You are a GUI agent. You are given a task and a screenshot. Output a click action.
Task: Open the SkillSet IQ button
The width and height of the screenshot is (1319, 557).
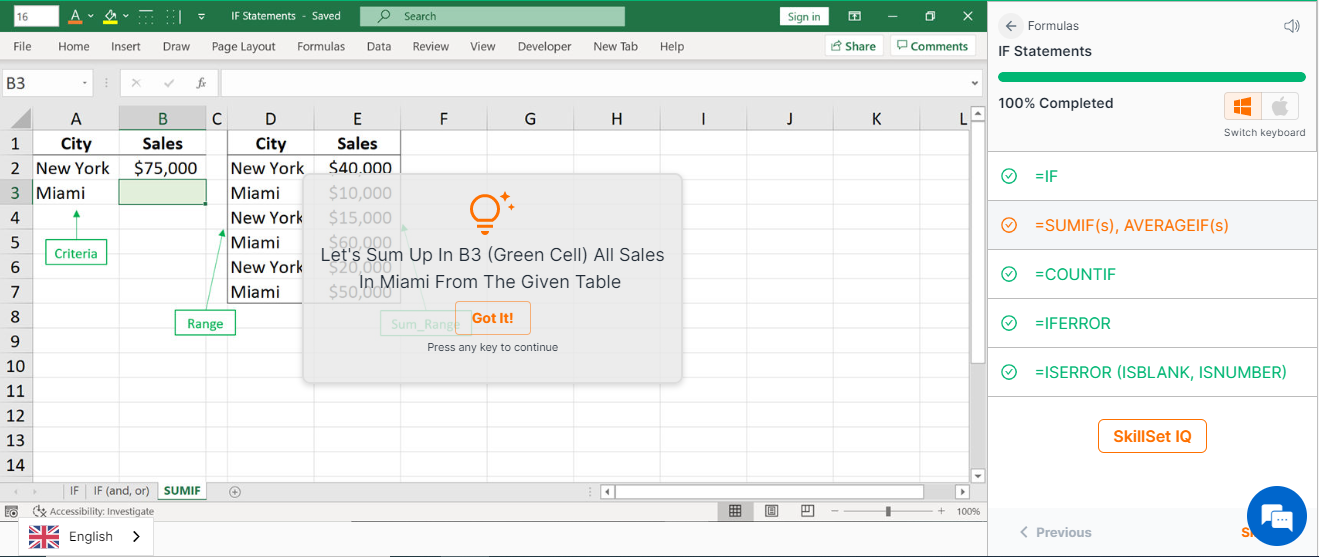tap(1152, 436)
